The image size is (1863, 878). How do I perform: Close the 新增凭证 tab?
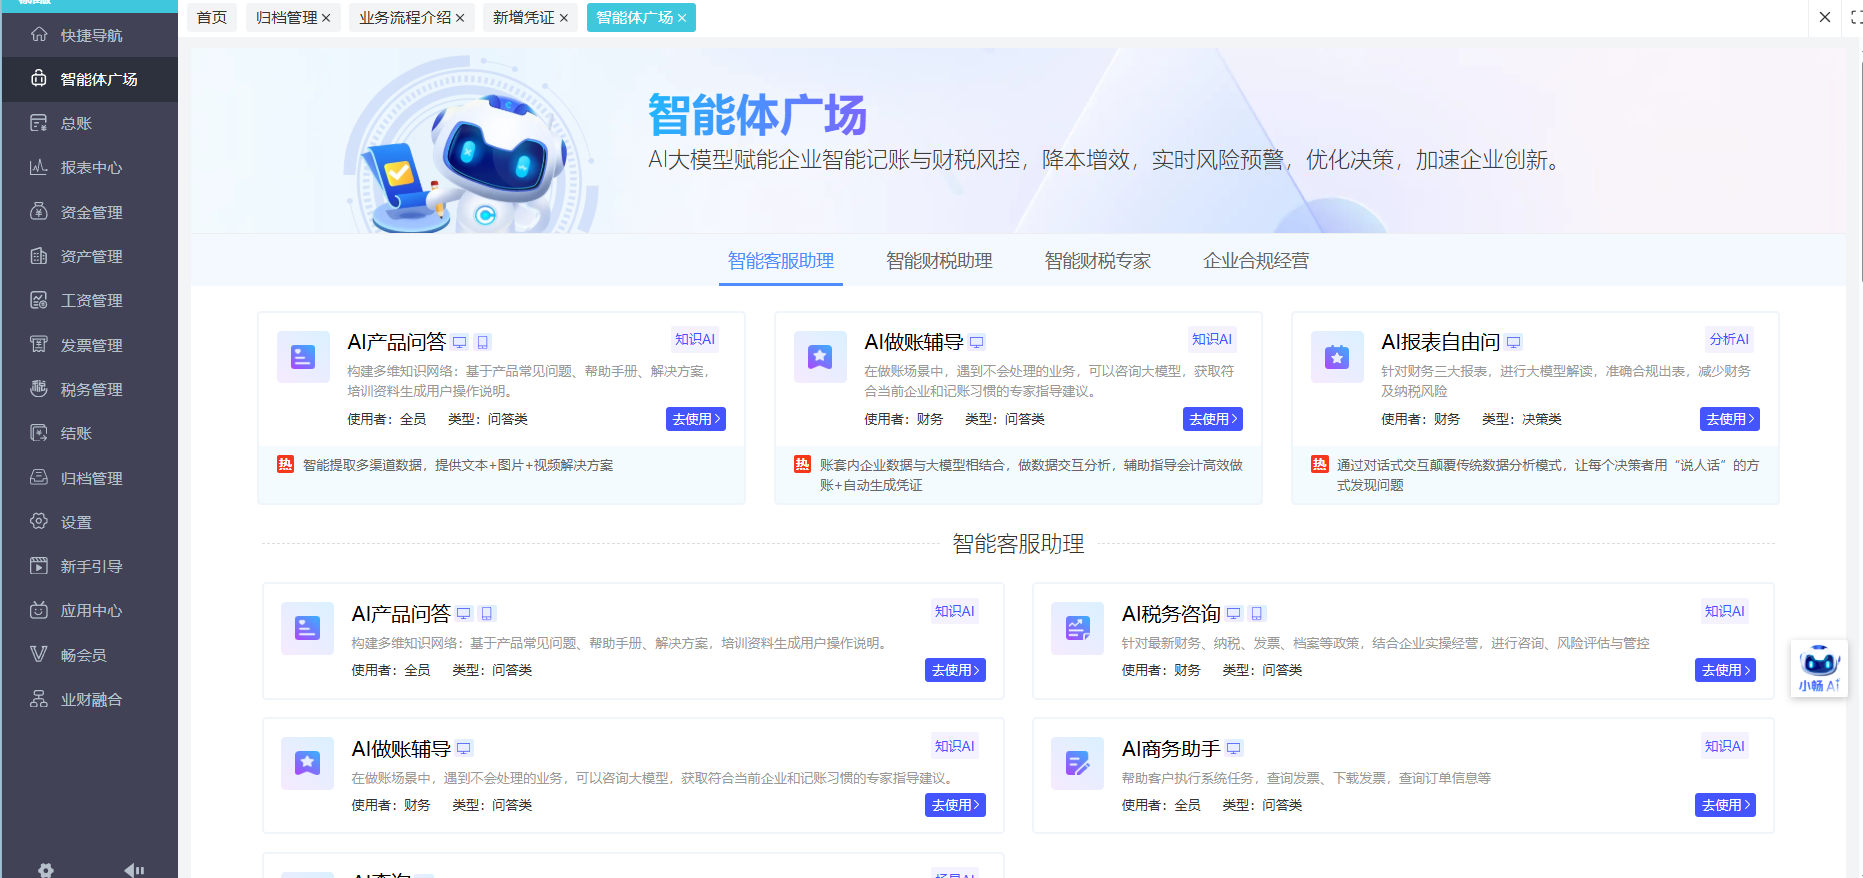click(564, 18)
